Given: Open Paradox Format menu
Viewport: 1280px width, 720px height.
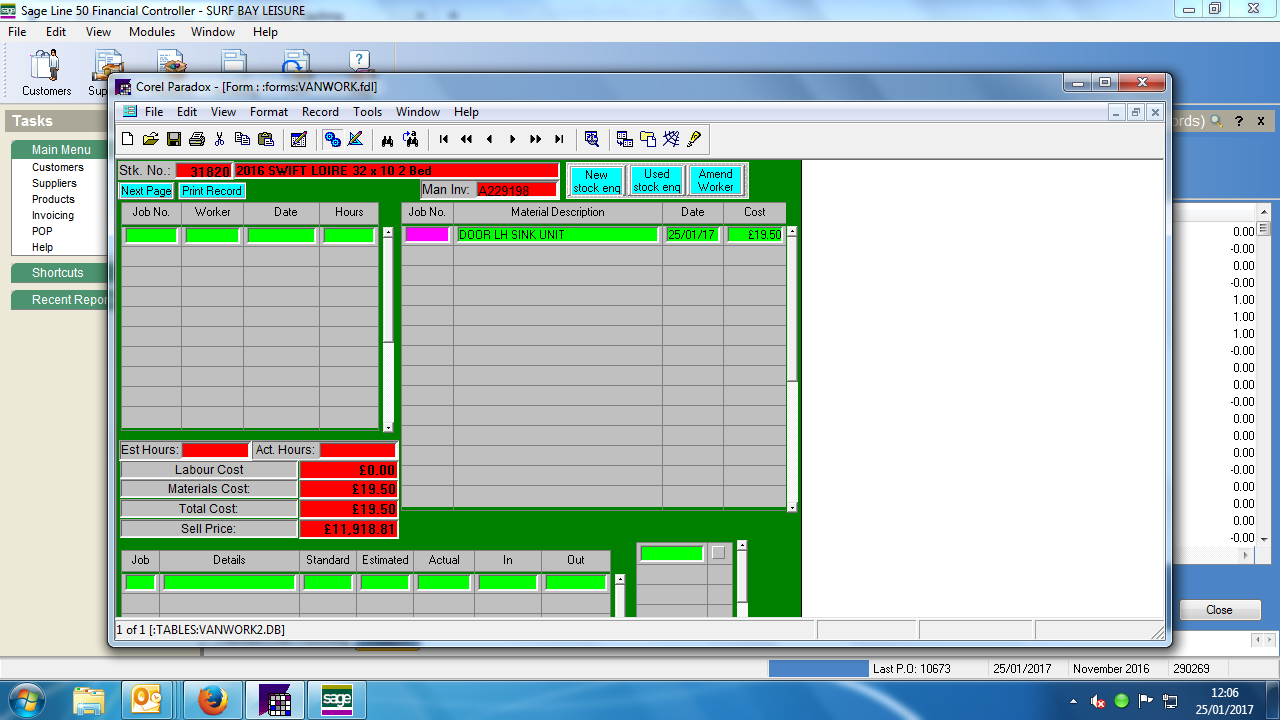Looking at the screenshot, I should pos(269,112).
